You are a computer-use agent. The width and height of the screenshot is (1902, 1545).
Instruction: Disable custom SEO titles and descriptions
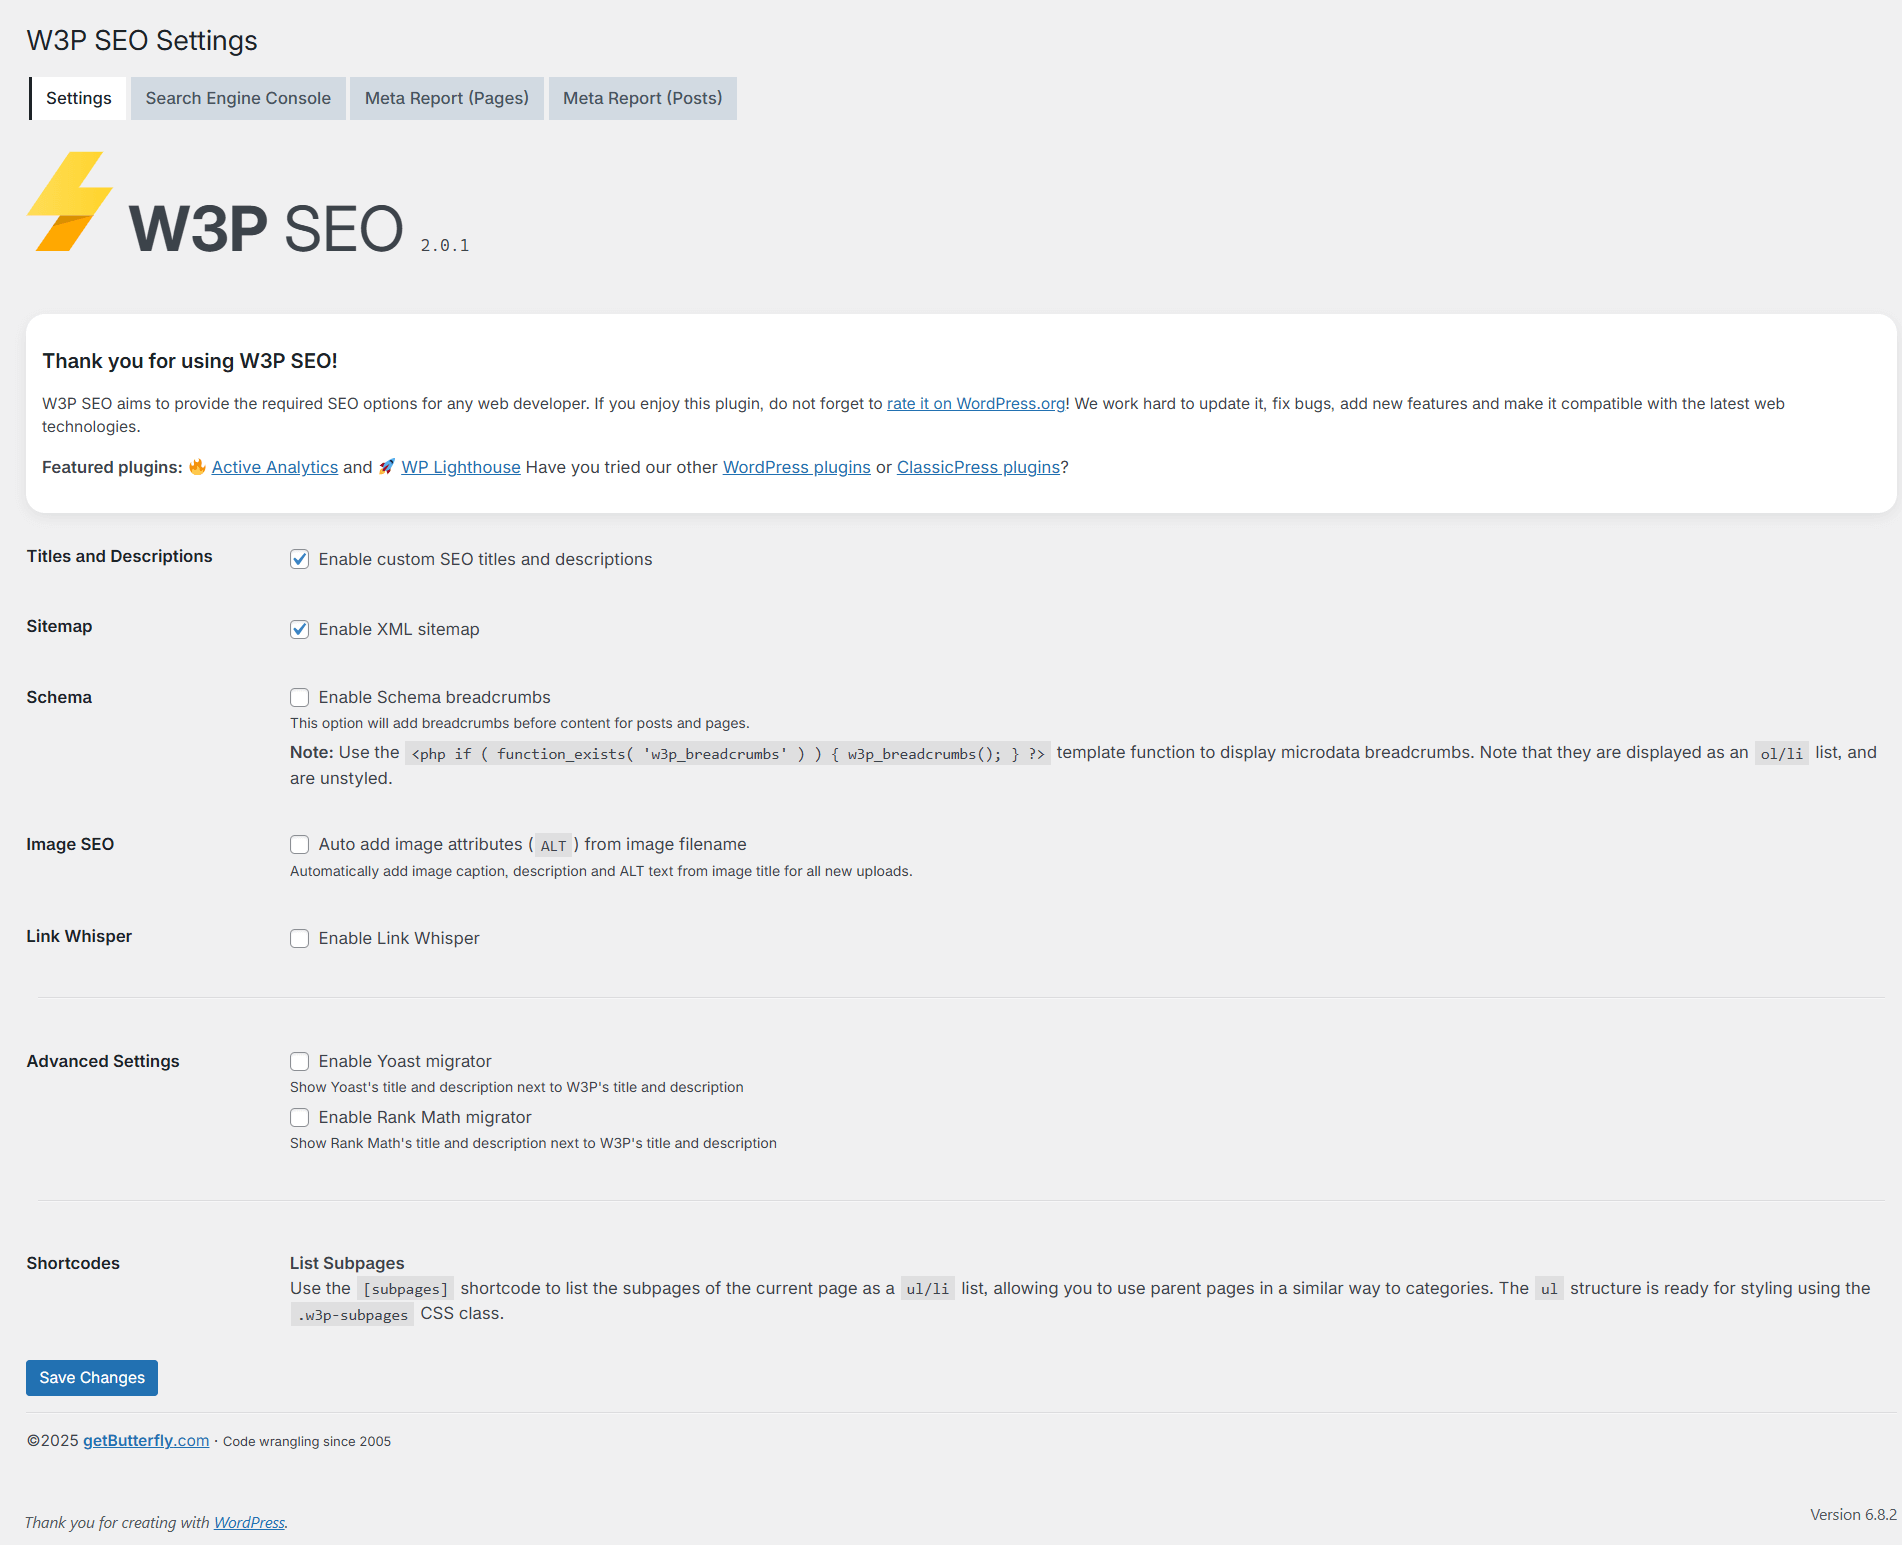[299, 559]
